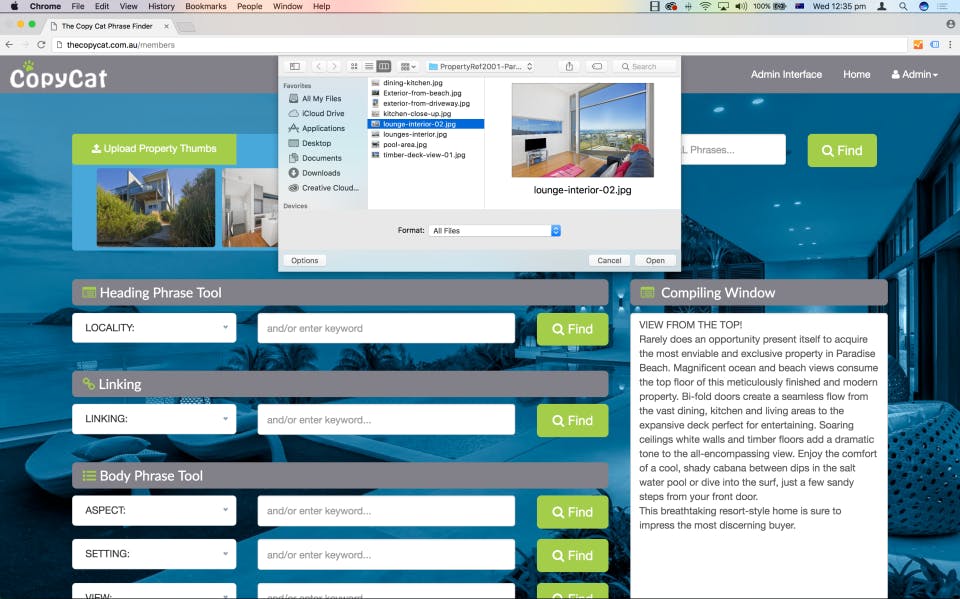This screenshot has width=960, height=599.
Task: Cancel the file dialog
Action: 609,260
